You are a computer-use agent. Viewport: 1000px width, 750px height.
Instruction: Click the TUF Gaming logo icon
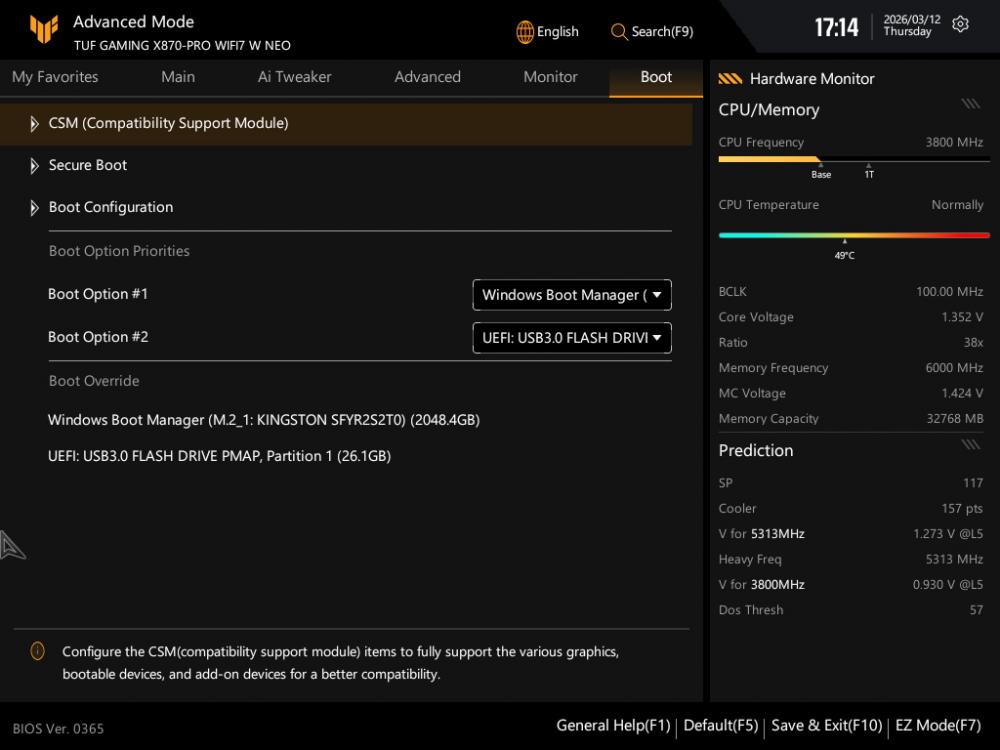(43, 30)
